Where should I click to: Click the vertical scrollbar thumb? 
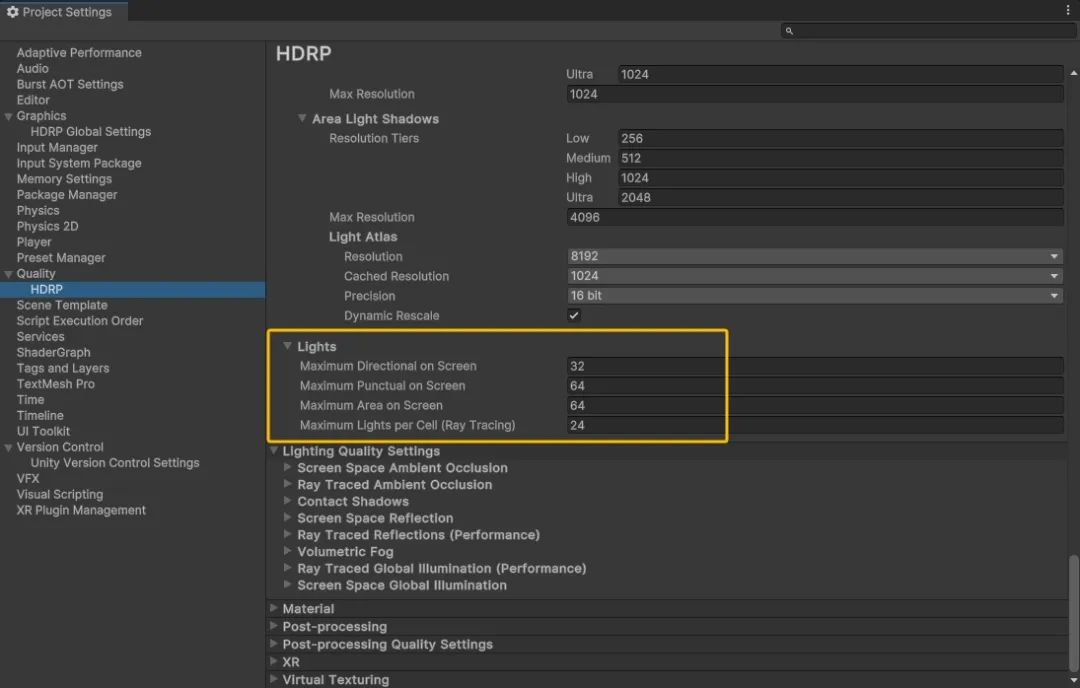click(x=1074, y=612)
